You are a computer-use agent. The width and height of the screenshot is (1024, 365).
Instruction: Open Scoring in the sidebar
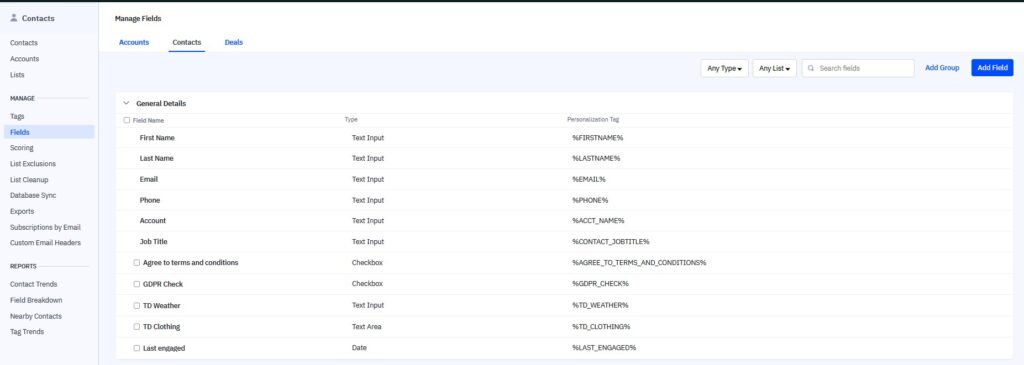pyautogui.click(x=22, y=148)
